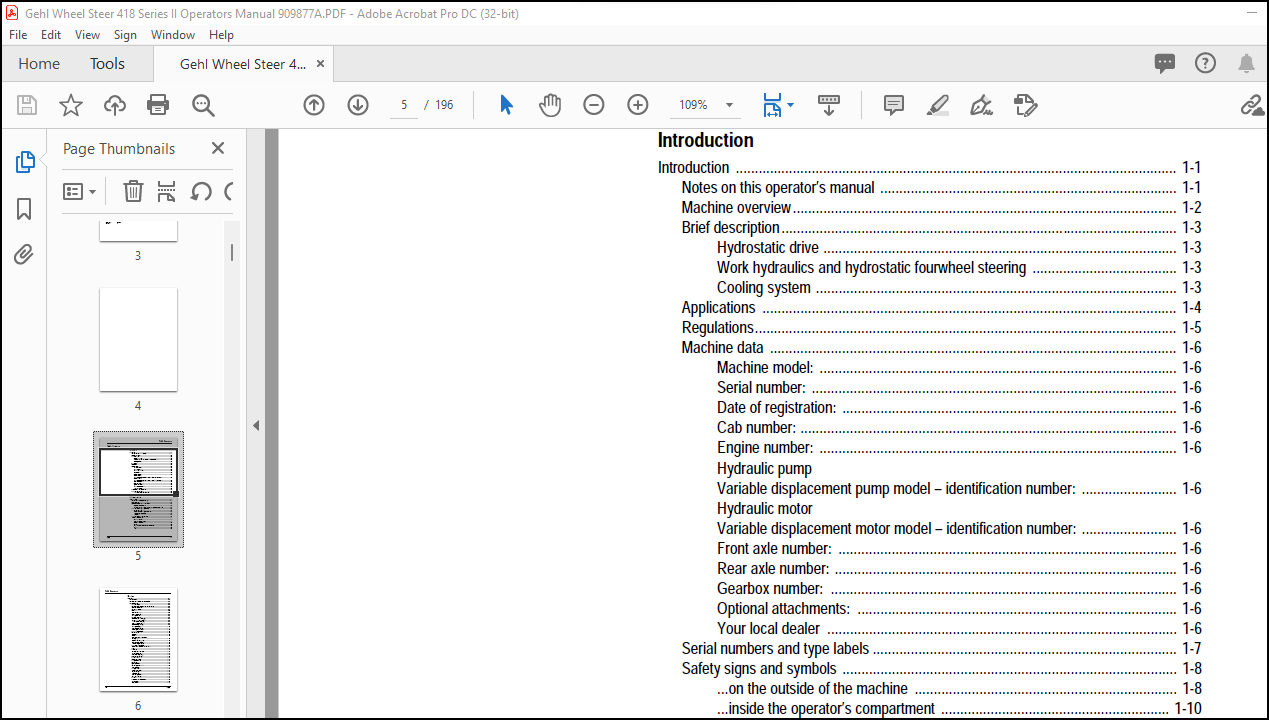Open fit page options dropdown arrow

pos(791,105)
